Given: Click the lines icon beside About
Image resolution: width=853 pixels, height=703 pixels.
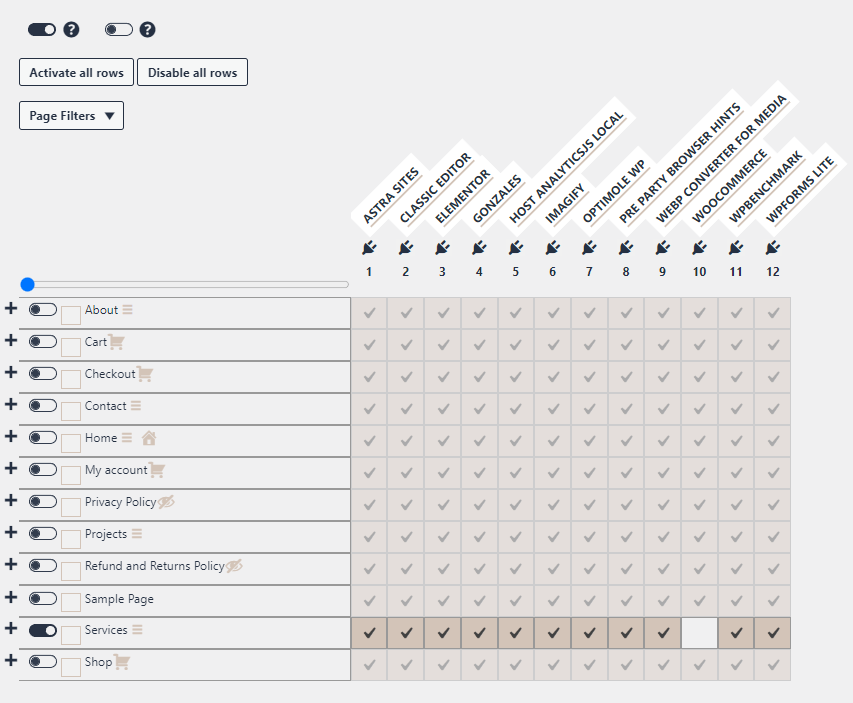Looking at the screenshot, I should pos(127,310).
